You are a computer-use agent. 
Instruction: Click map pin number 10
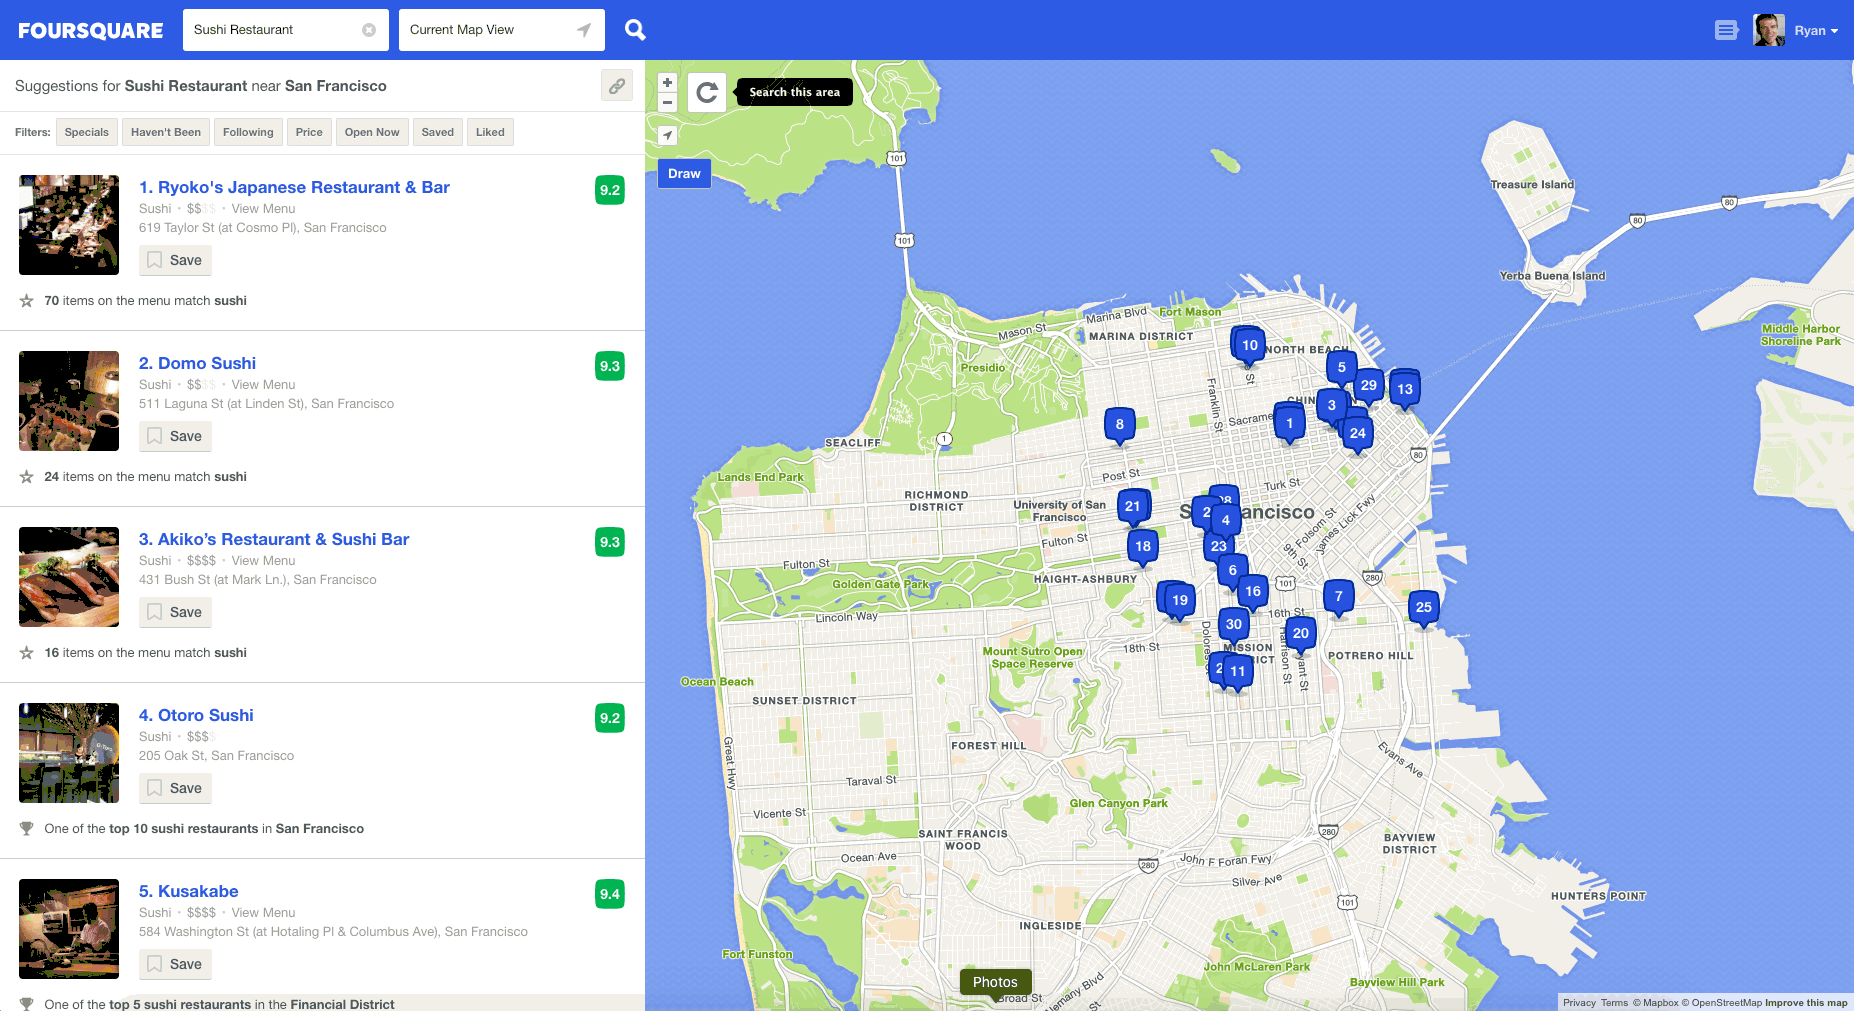click(1250, 346)
